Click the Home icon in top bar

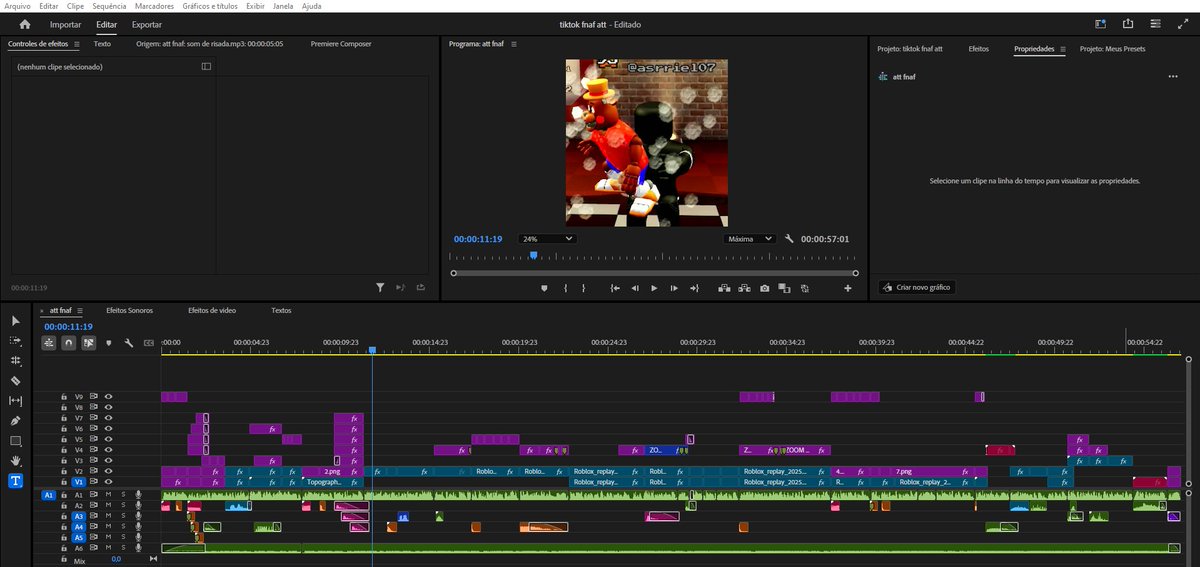coord(25,24)
